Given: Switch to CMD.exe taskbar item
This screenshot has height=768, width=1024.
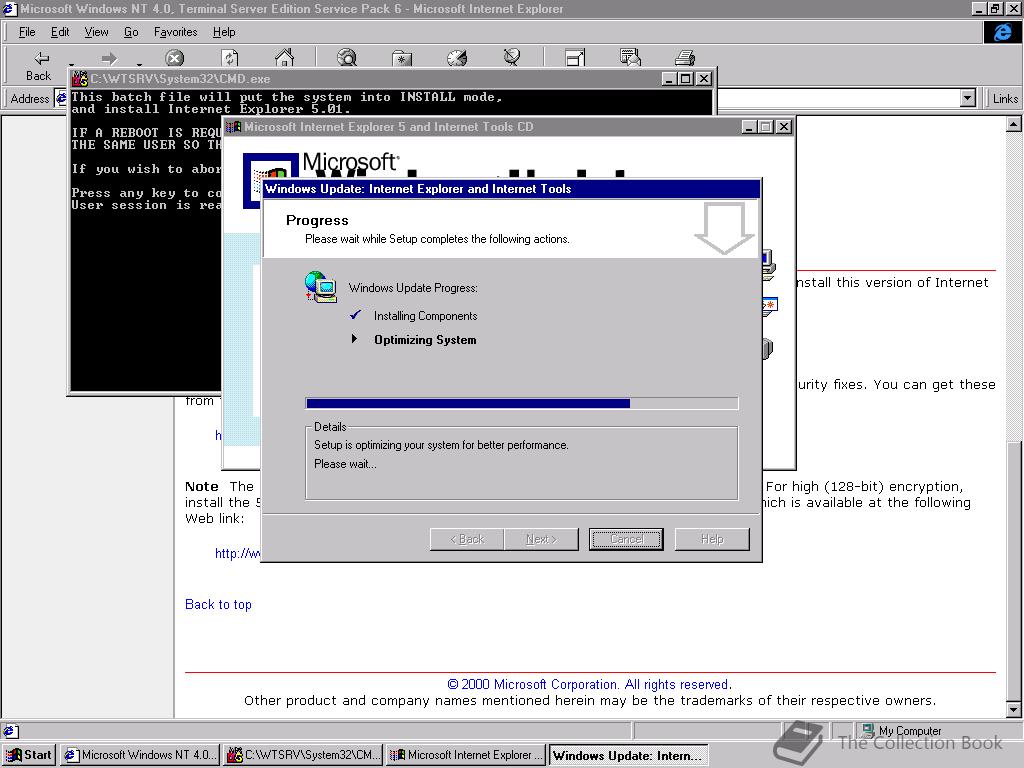Looking at the screenshot, I should tap(303, 755).
